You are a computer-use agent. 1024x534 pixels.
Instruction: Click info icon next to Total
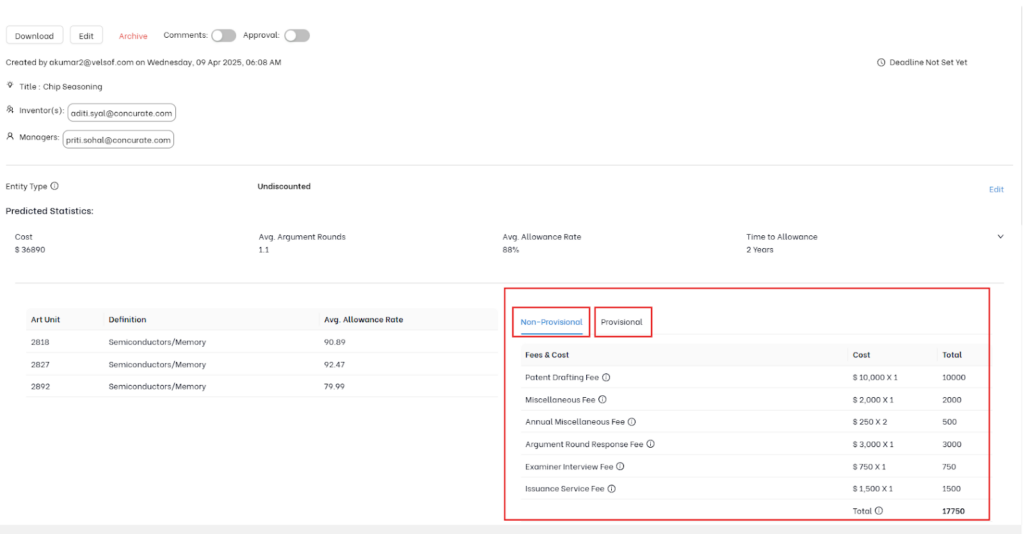point(878,511)
